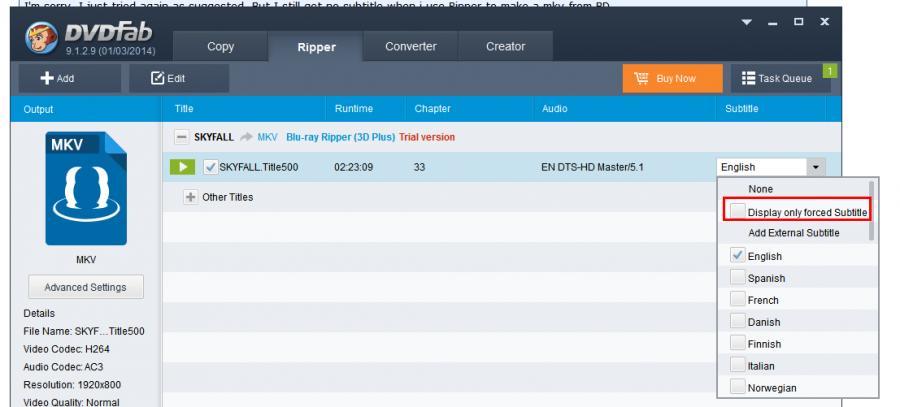
Task: Select Add External Subtitle from the list
Action: coord(793,233)
